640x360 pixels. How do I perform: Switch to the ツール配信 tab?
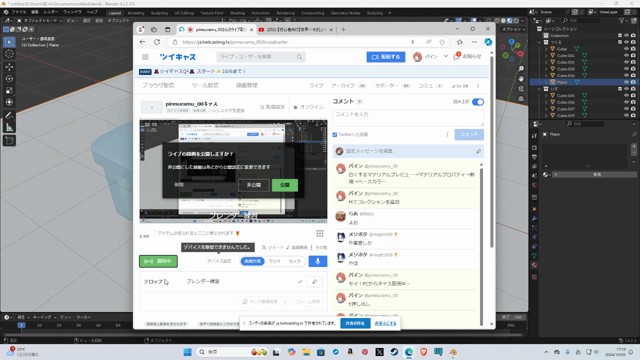tap(205, 85)
